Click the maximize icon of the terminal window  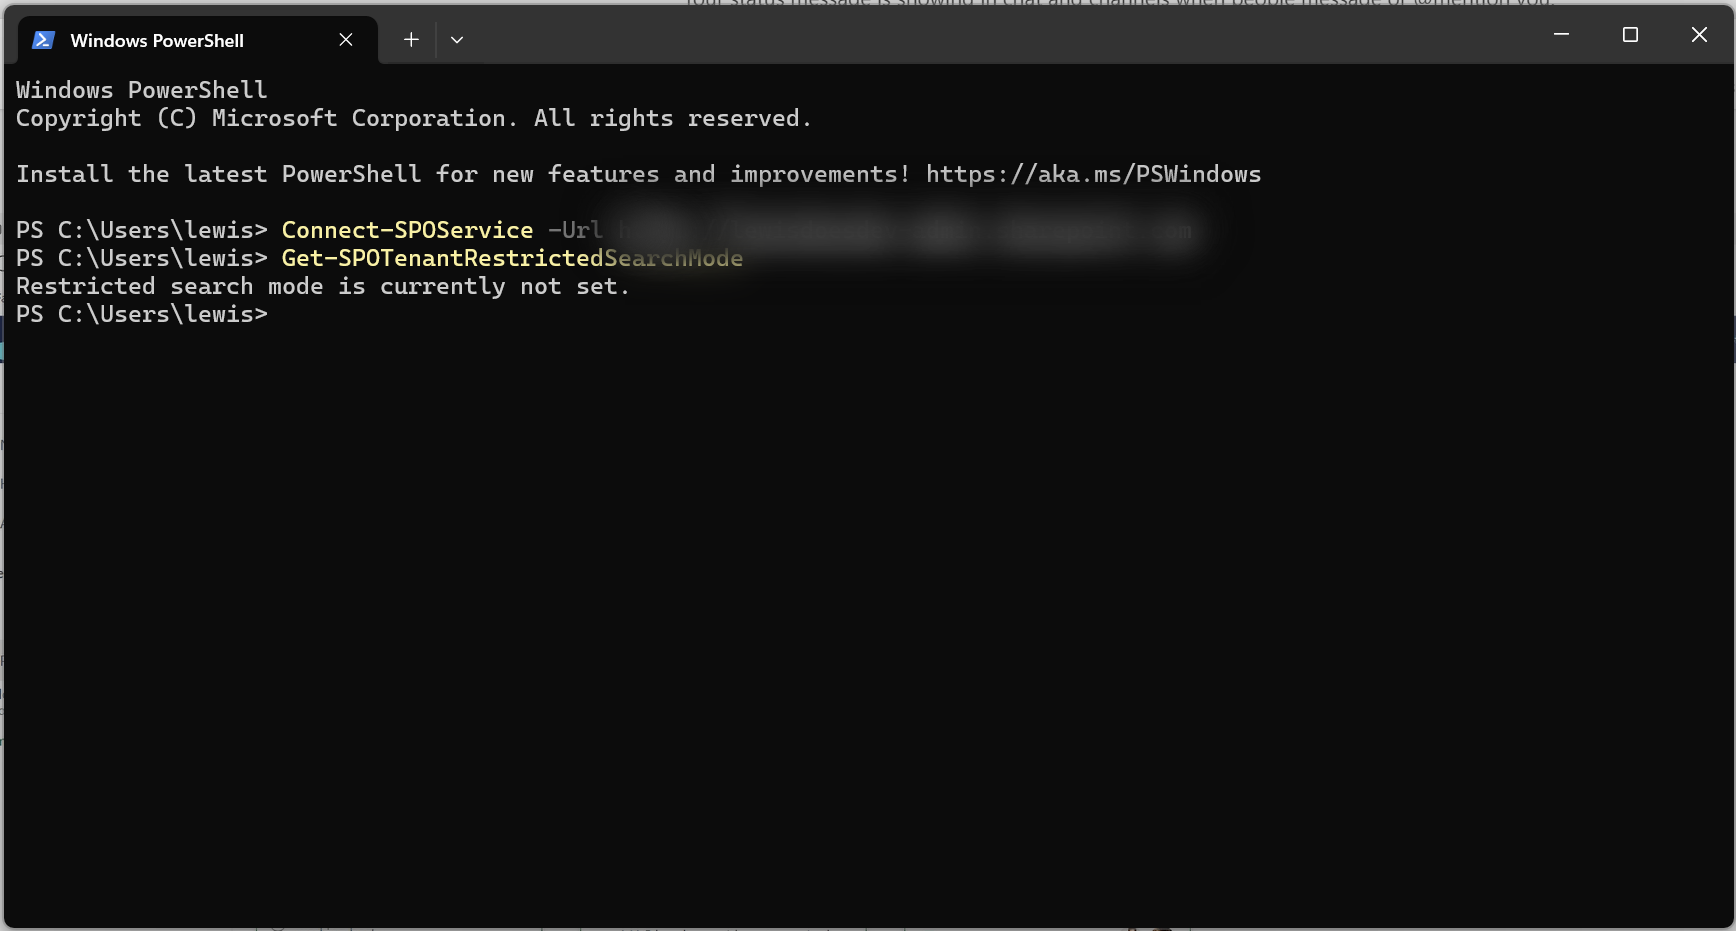pos(1630,34)
